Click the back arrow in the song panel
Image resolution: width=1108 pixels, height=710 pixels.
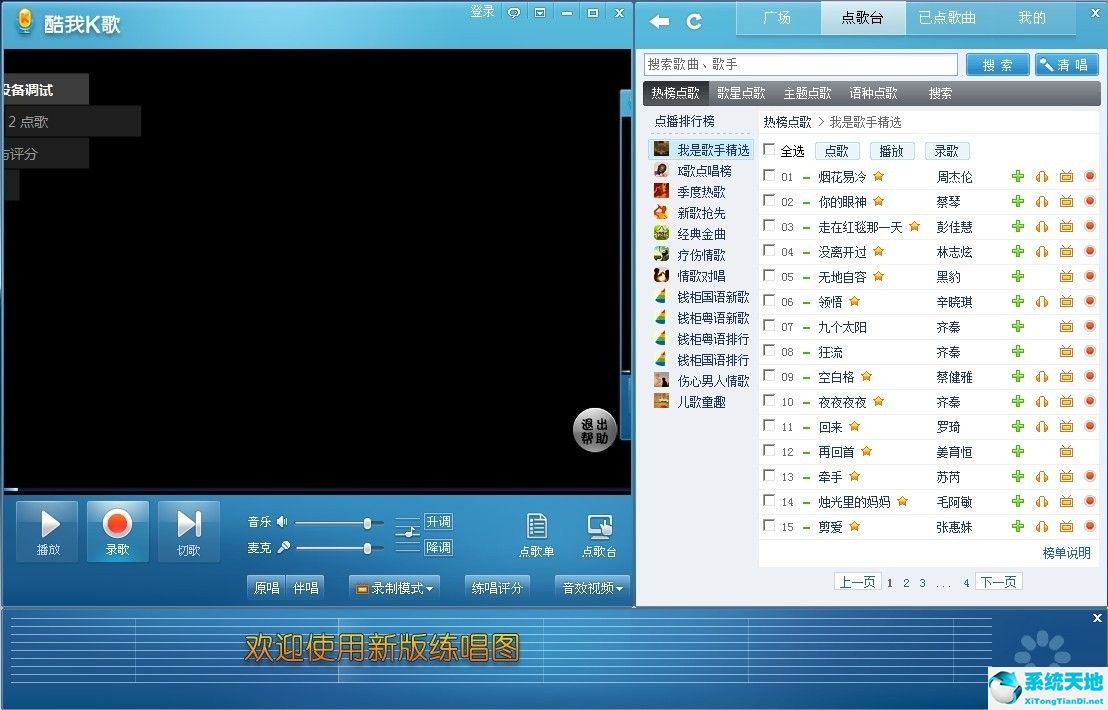659,21
